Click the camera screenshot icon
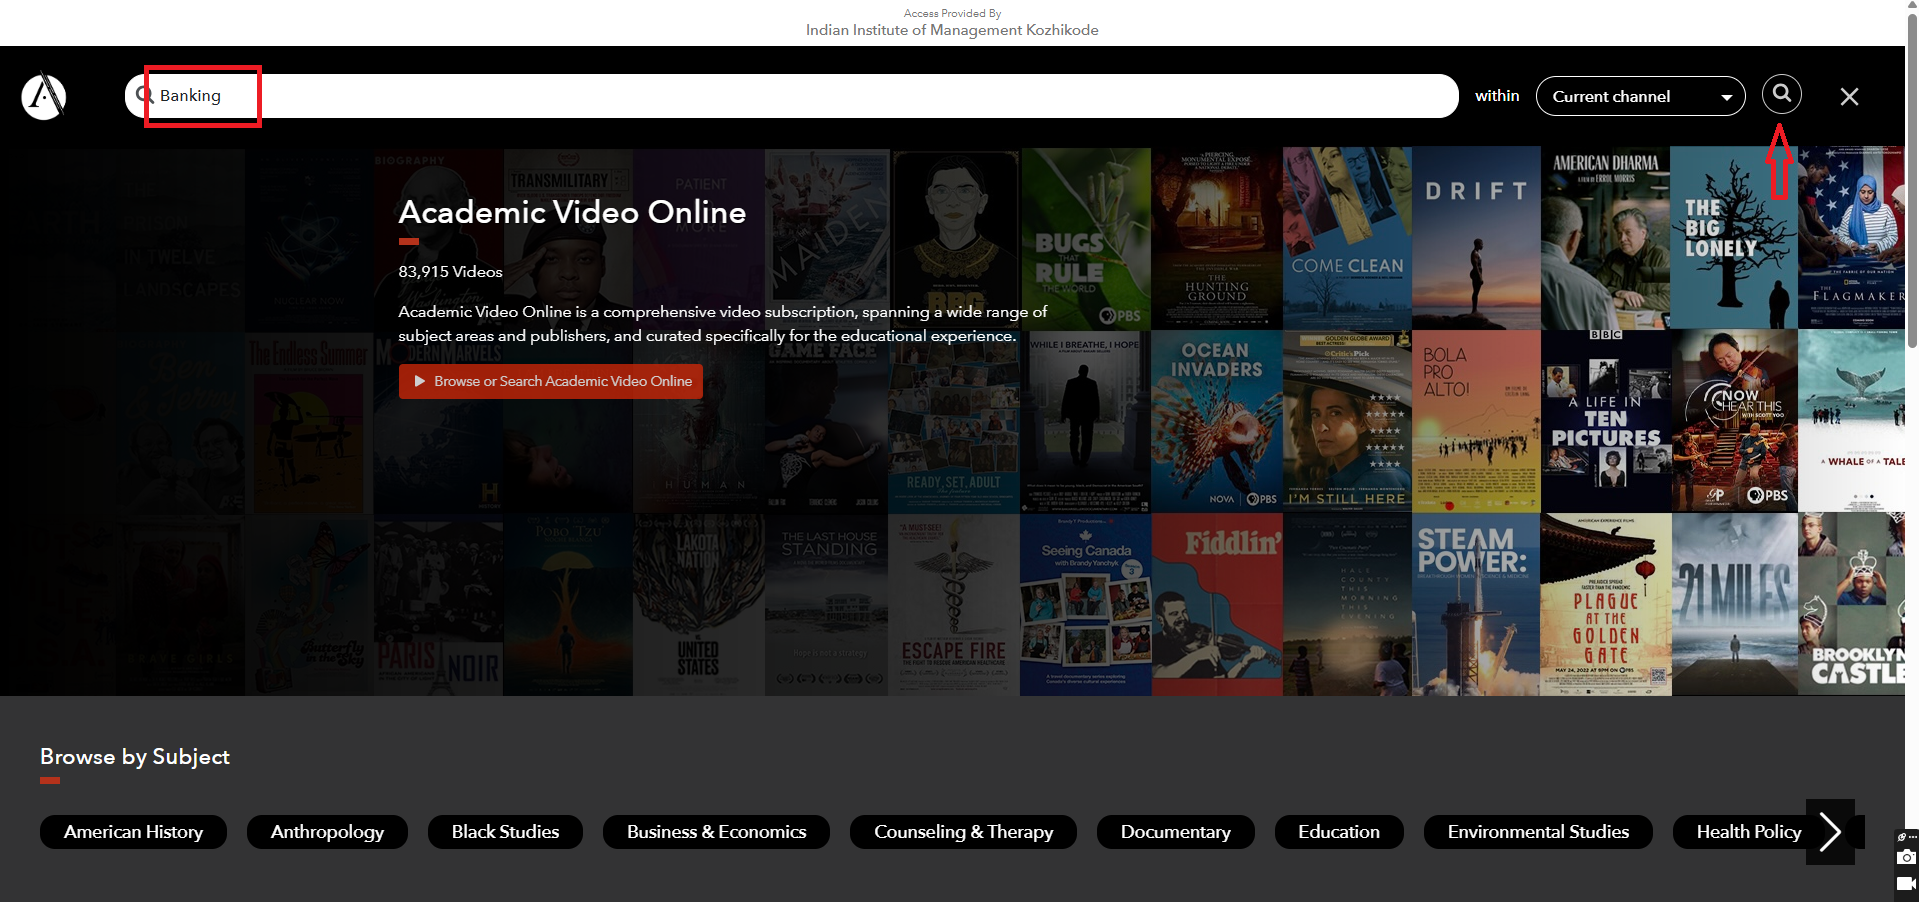The height and width of the screenshot is (902, 1919). pos(1906,858)
